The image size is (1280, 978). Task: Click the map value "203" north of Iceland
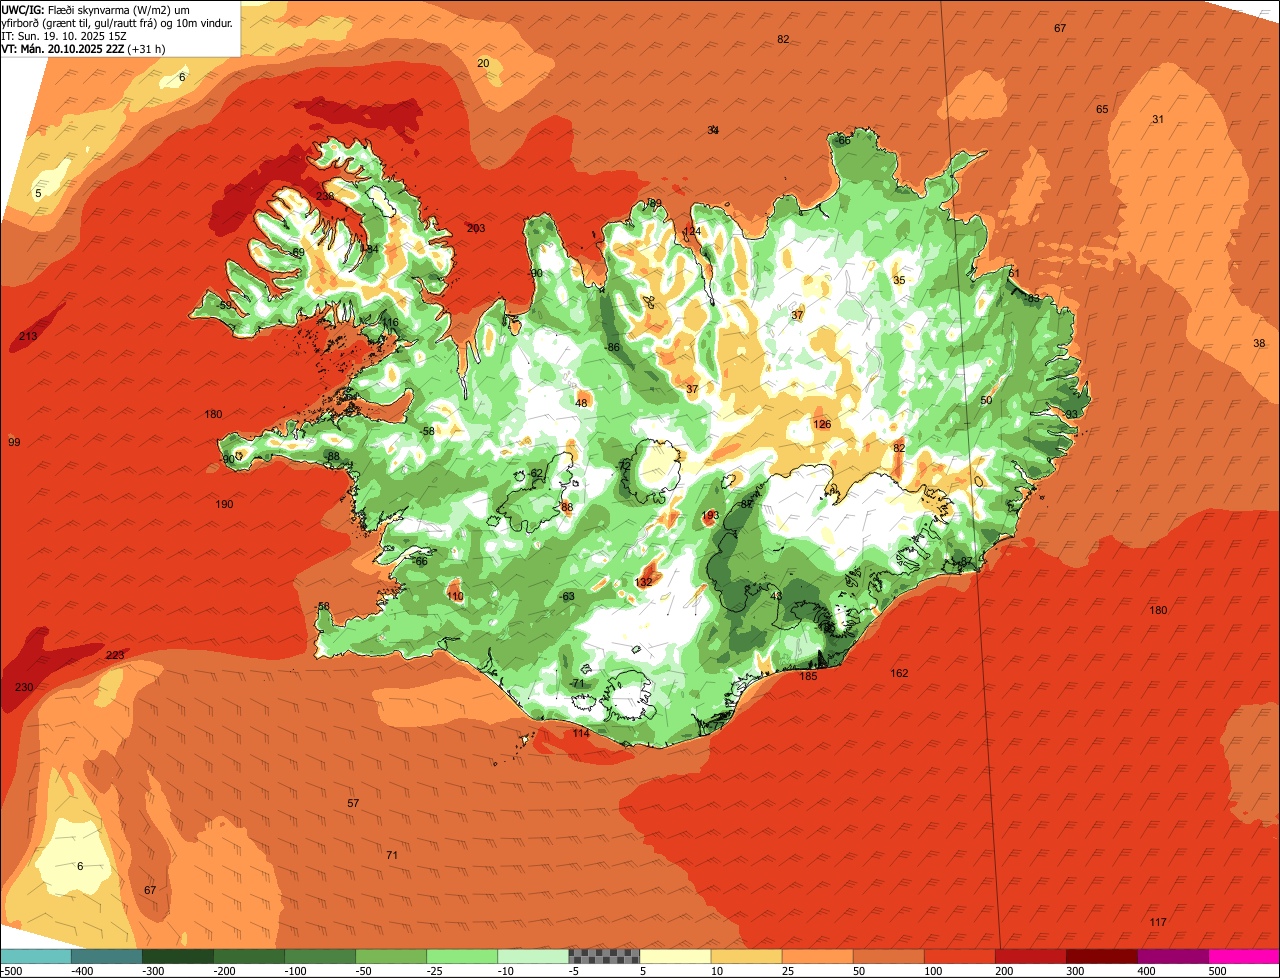point(476,229)
